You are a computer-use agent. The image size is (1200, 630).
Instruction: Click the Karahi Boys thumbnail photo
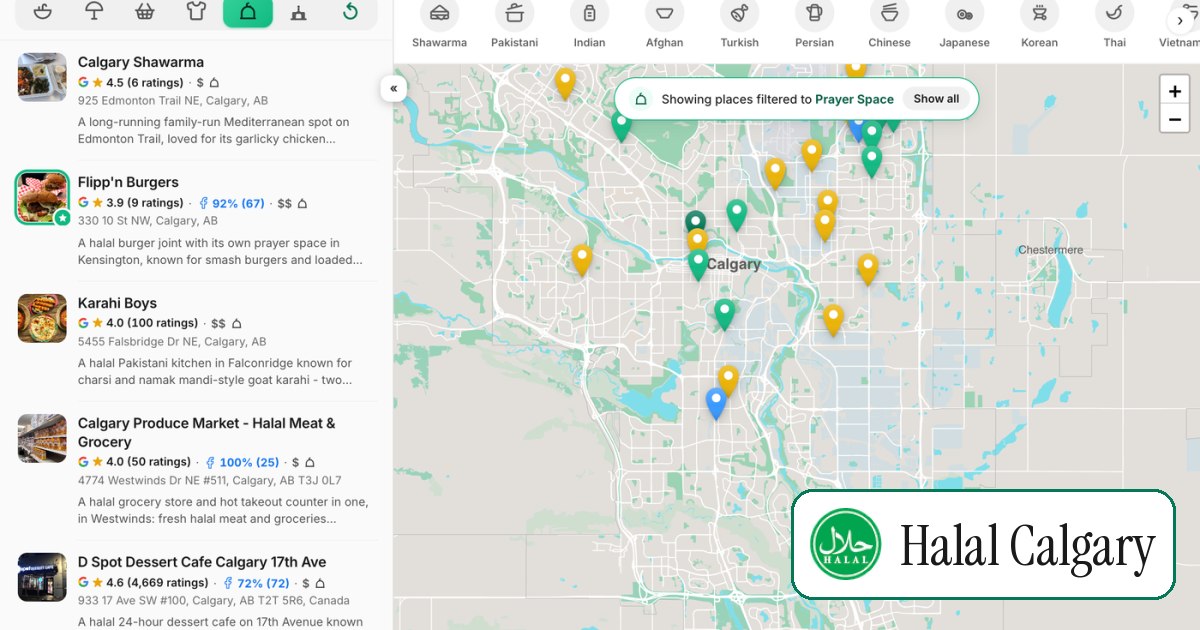(42, 318)
